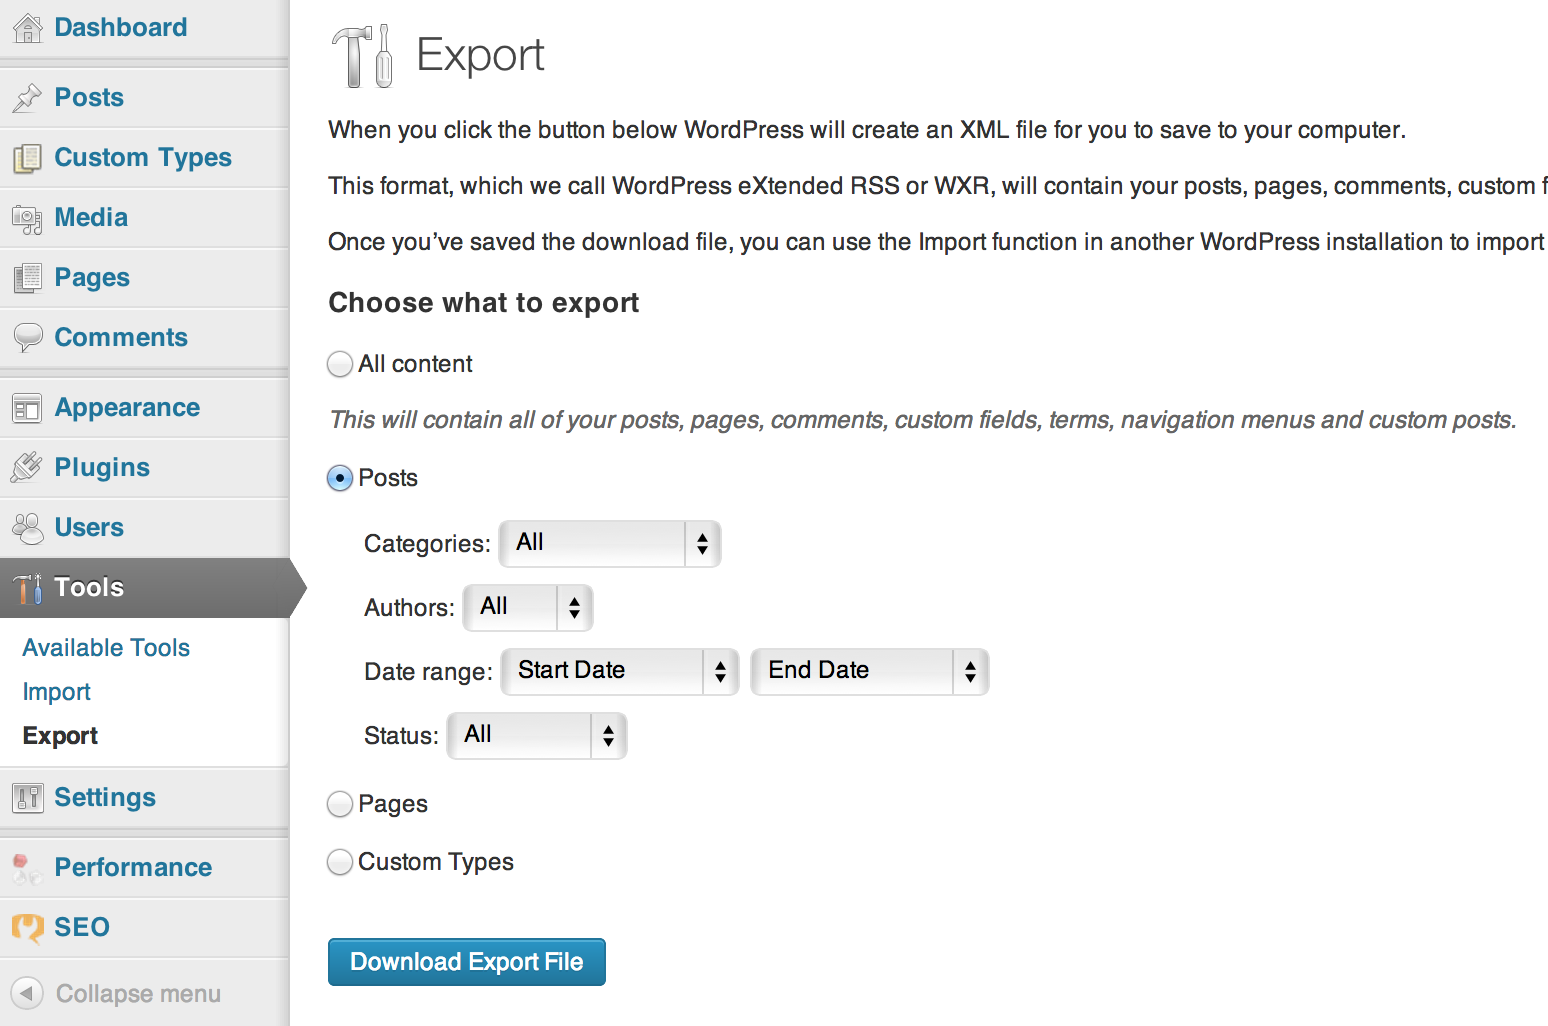Image resolution: width=1548 pixels, height=1026 pixels.
Task: Open the Categories dropdown
Action: coord(609,543)
